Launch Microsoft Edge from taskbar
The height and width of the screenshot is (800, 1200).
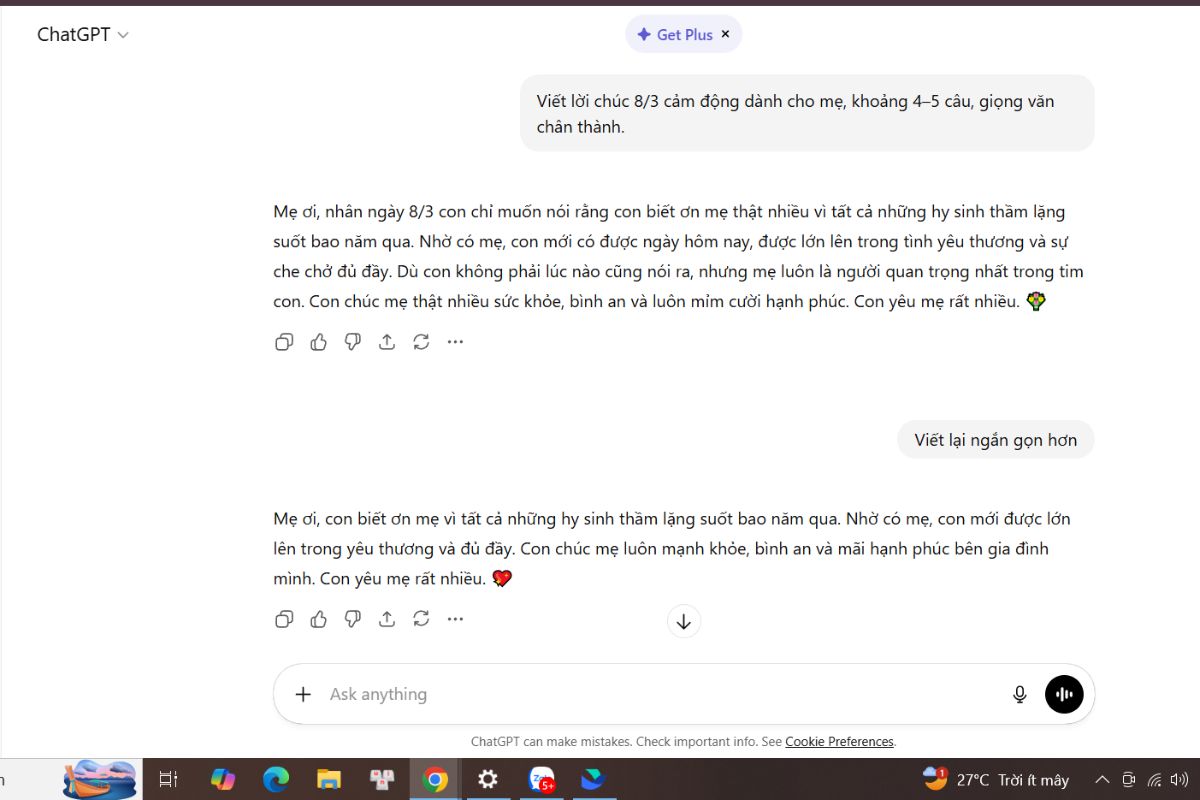tap(276, 779)
